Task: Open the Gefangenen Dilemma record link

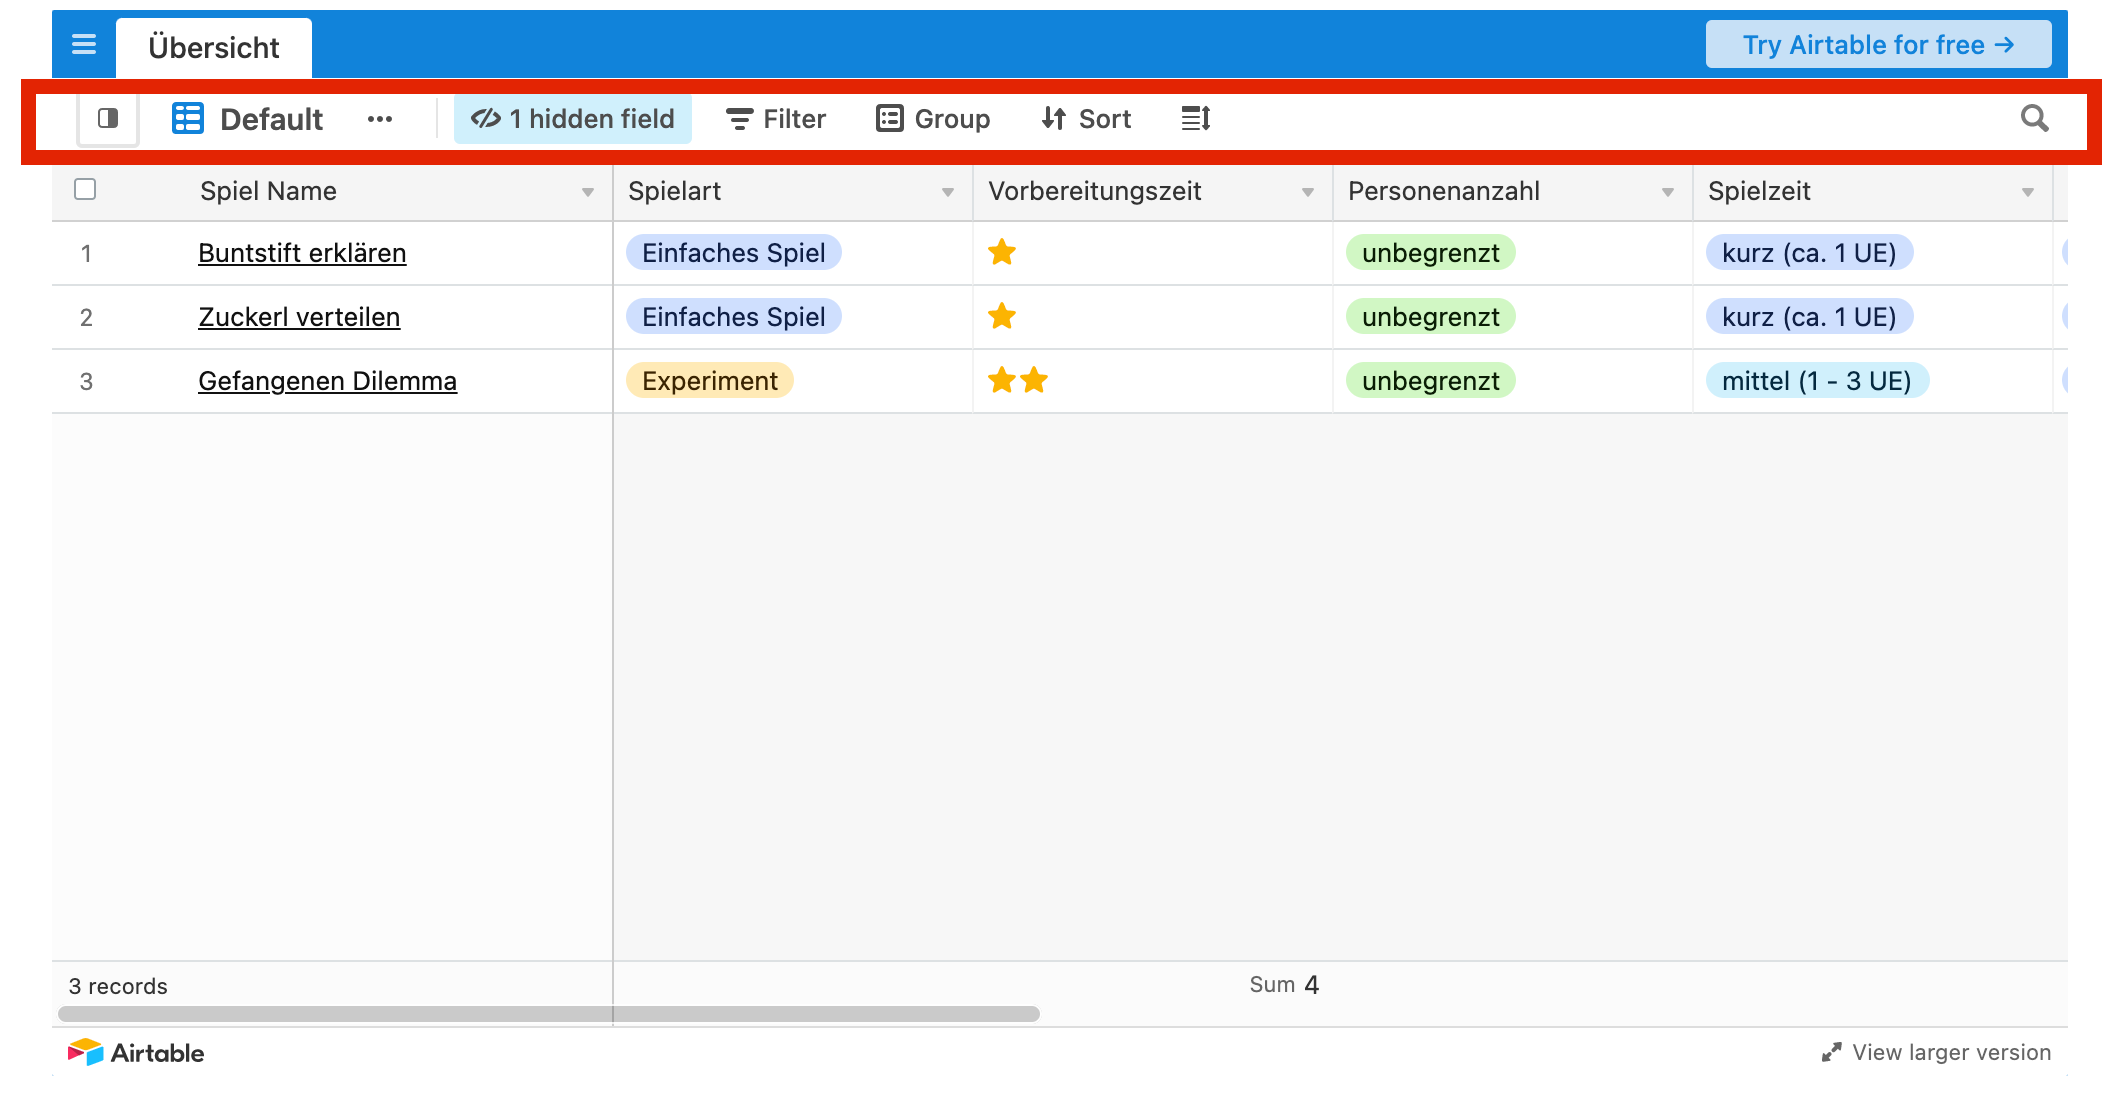Action: click(x=327, y=381)
